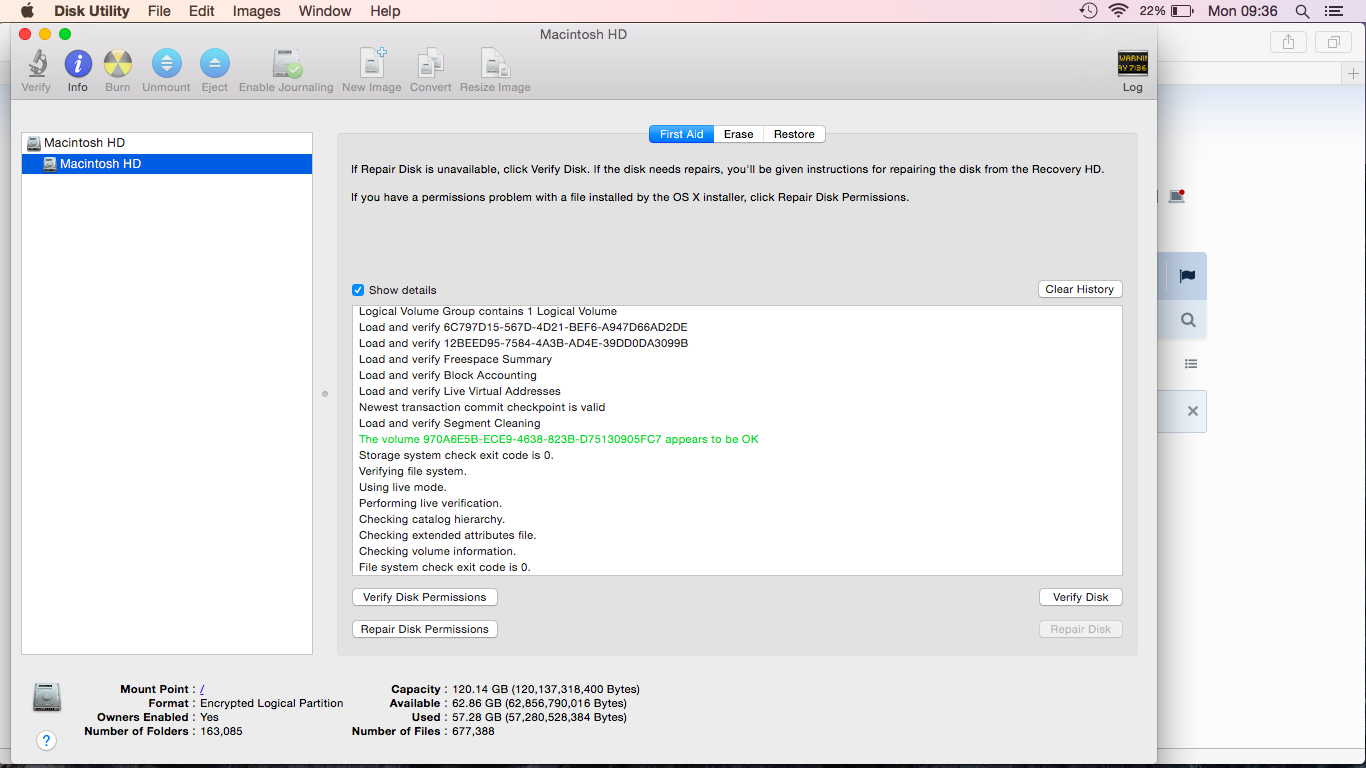Click the Convert toolbar icon
1366x768 pixels.
[431, 63]
